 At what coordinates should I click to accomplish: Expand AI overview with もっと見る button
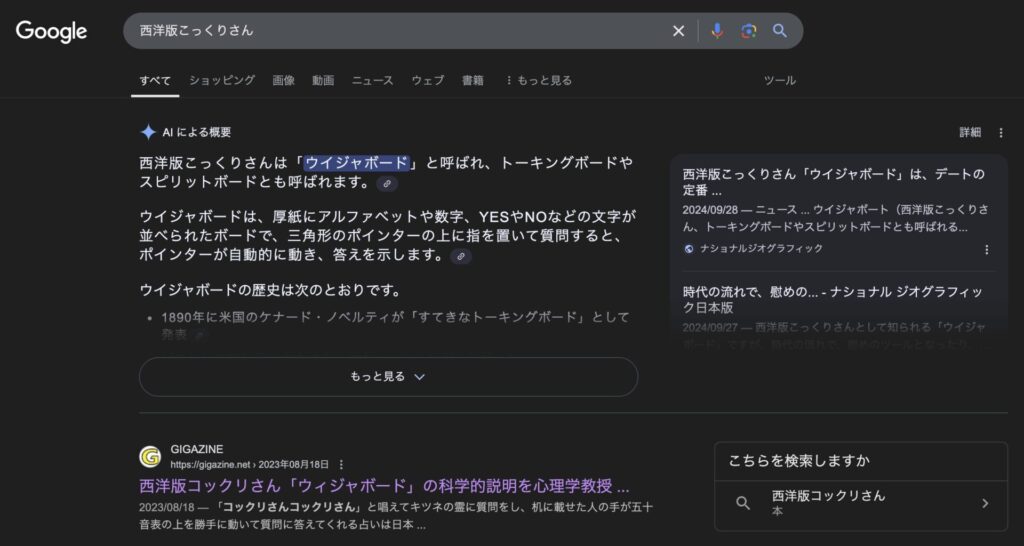point(388,377)
